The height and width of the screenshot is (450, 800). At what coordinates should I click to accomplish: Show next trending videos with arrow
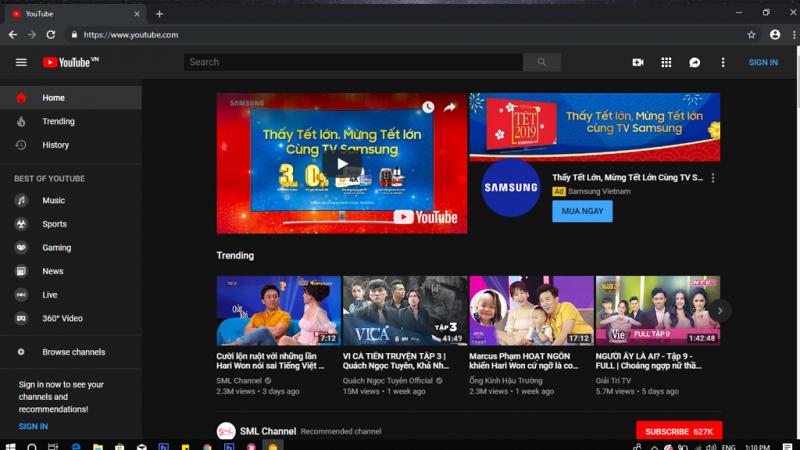point(720,311)
